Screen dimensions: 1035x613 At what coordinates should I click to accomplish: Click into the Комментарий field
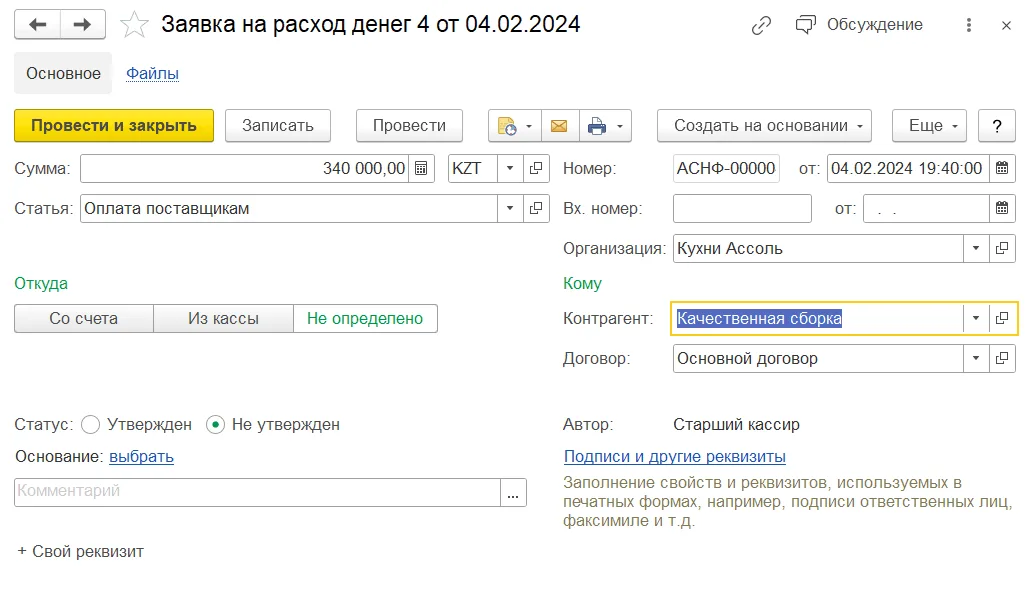point(257,492)
